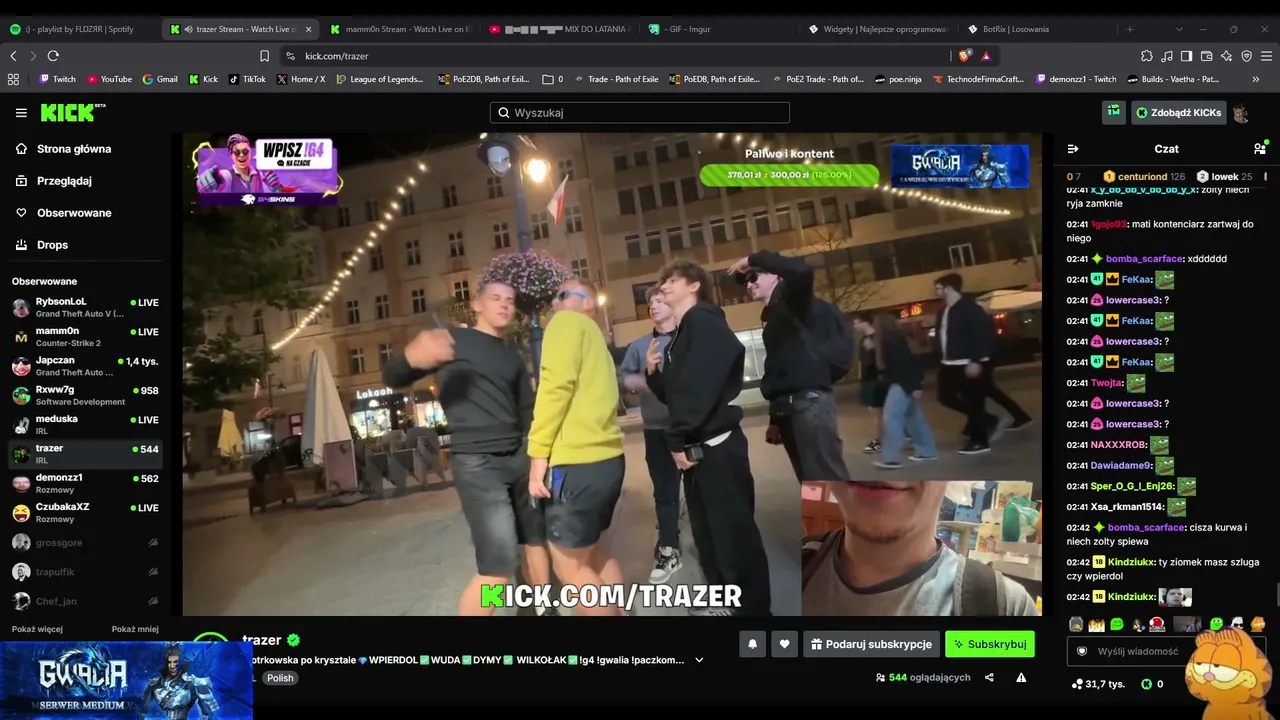The image size is (1280, 720).
Task: Open the tab search dropdown arrow
Action: point(1179,29)
